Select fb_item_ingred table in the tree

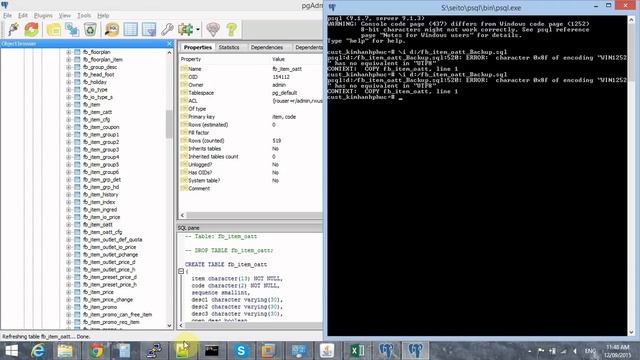(x=100, y=209)
